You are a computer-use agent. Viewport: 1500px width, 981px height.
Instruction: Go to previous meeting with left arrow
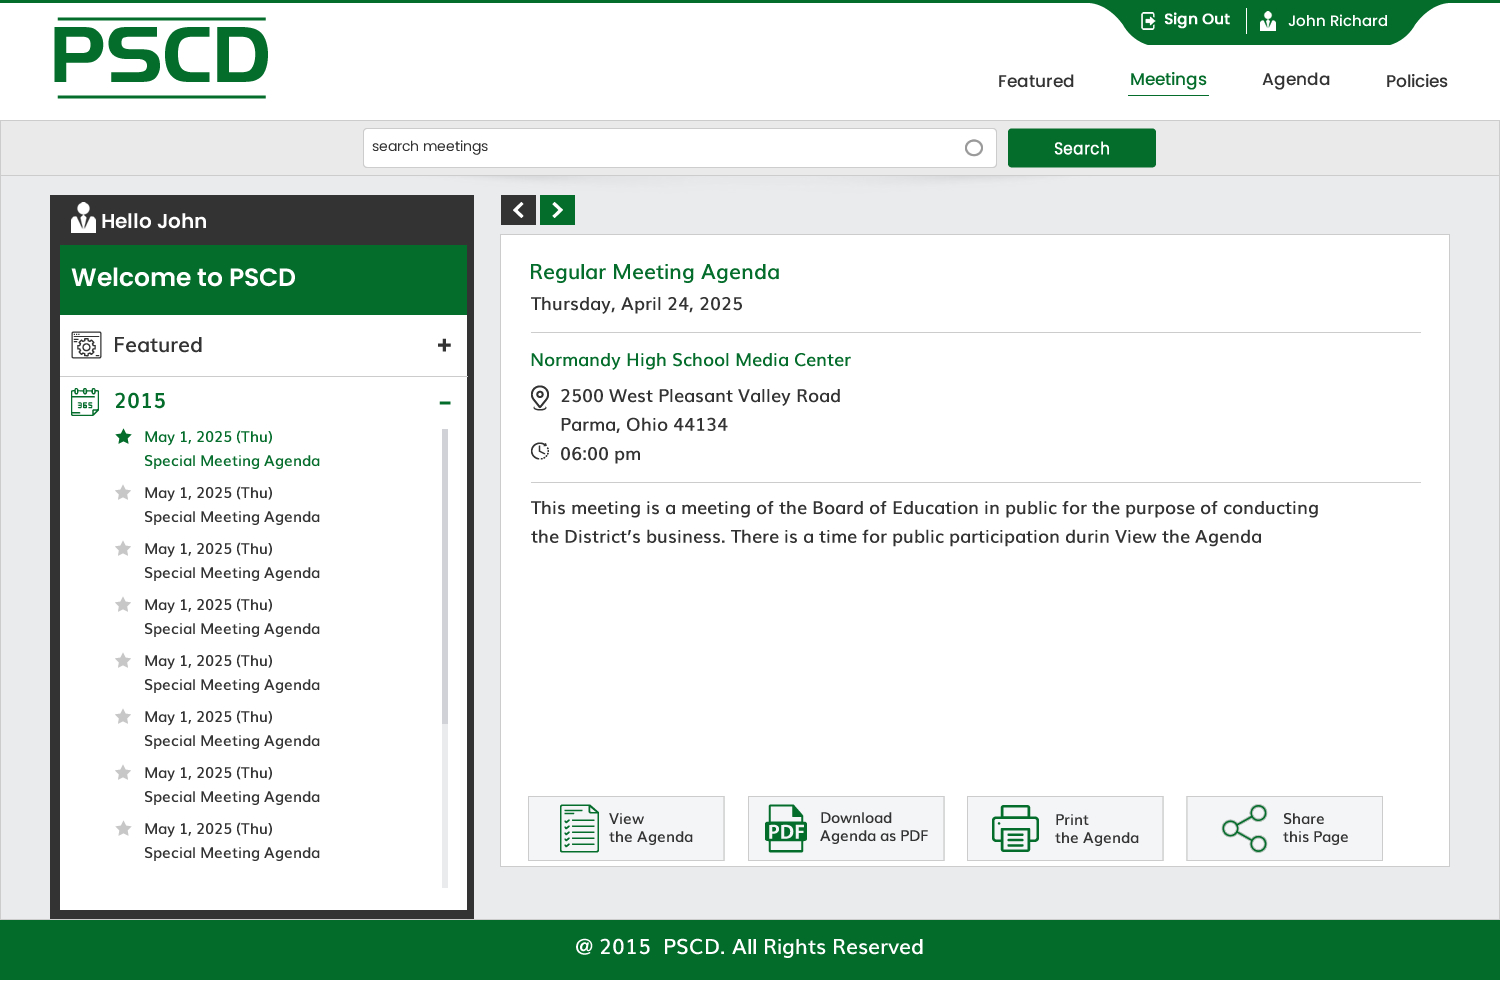[518, 210]
